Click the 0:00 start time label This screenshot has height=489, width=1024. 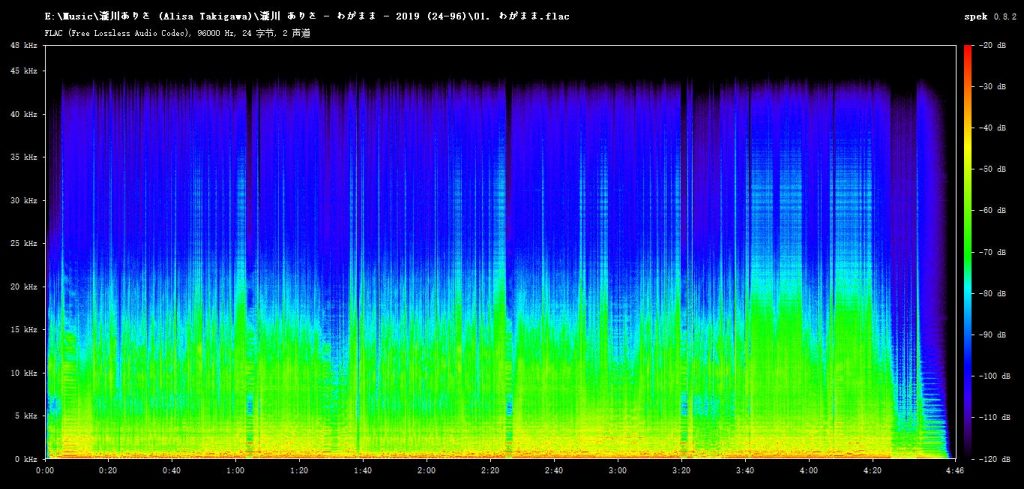coord(46,470)
